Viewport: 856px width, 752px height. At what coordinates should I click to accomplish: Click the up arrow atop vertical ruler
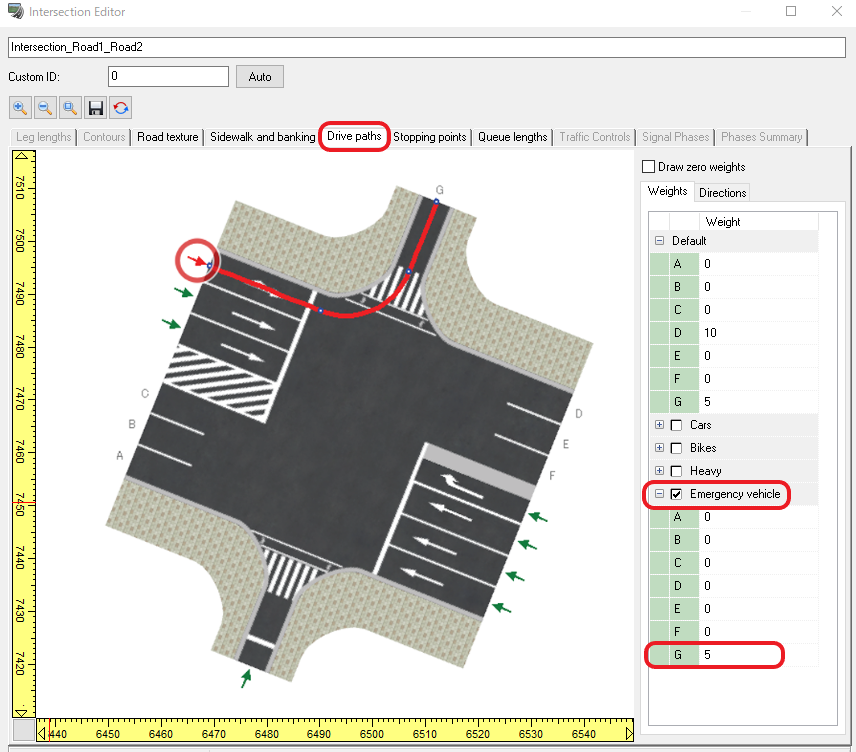(21, 156)
